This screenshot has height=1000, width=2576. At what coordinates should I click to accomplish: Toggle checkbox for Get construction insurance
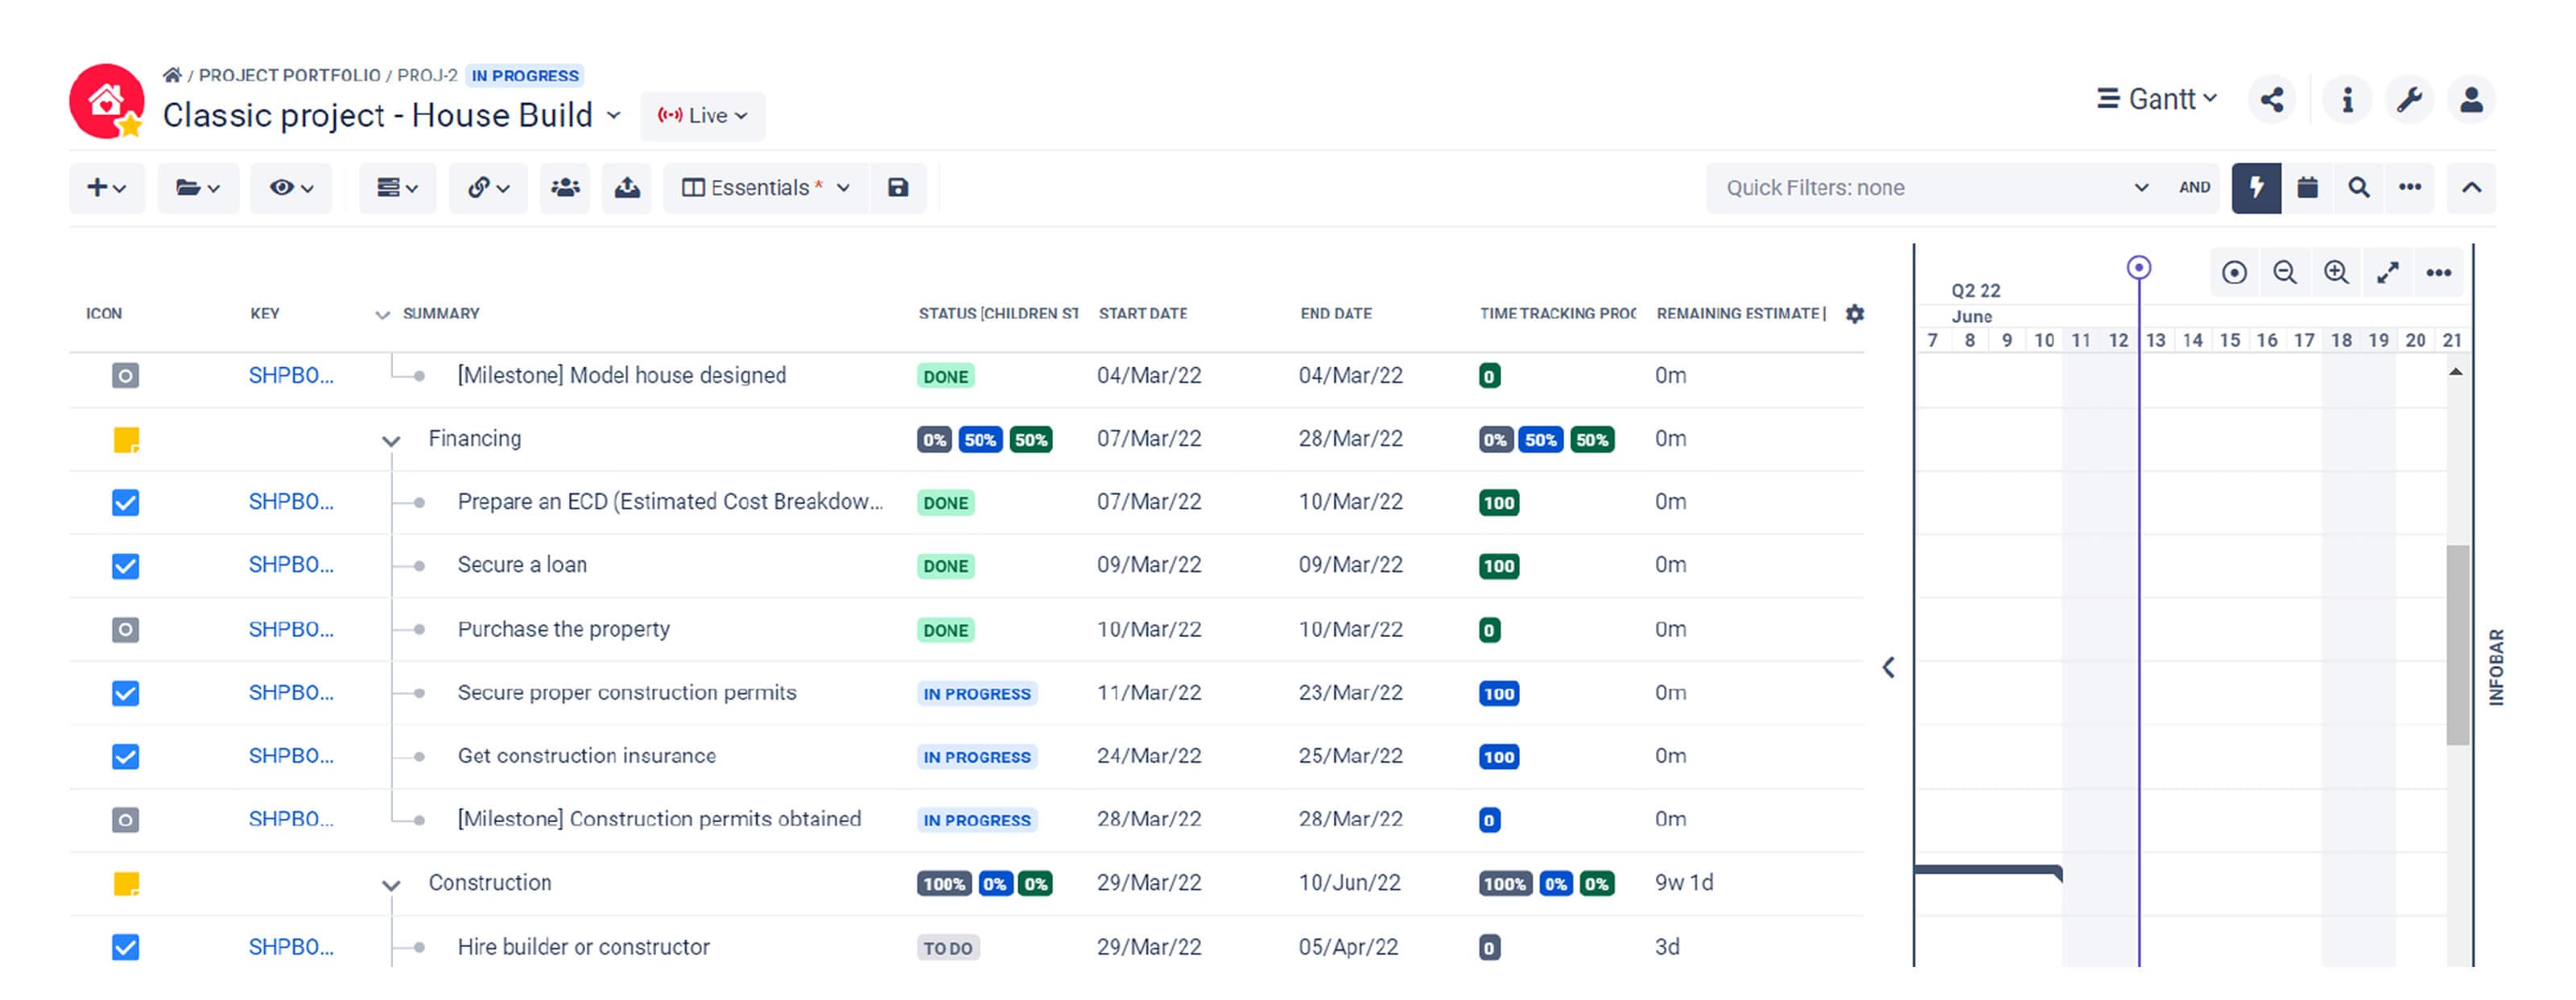pyautogui.click(x=125, y=757)
